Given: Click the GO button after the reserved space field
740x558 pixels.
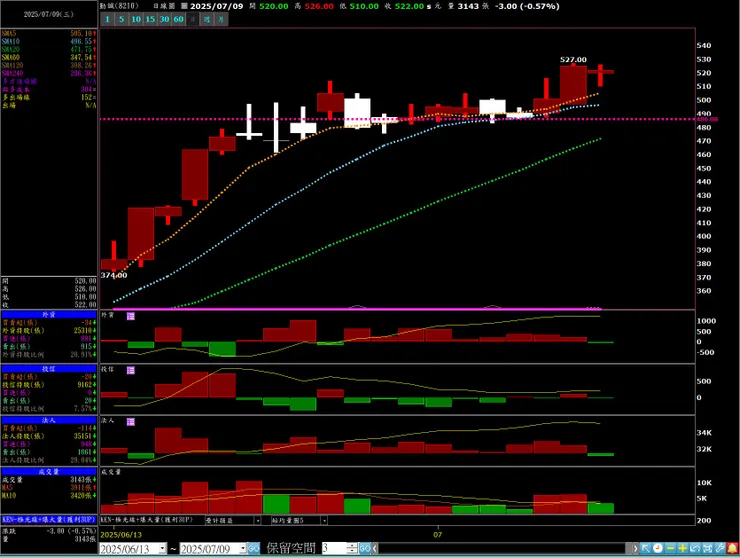Looking at the screenshot, I should [x=365, y=549].
